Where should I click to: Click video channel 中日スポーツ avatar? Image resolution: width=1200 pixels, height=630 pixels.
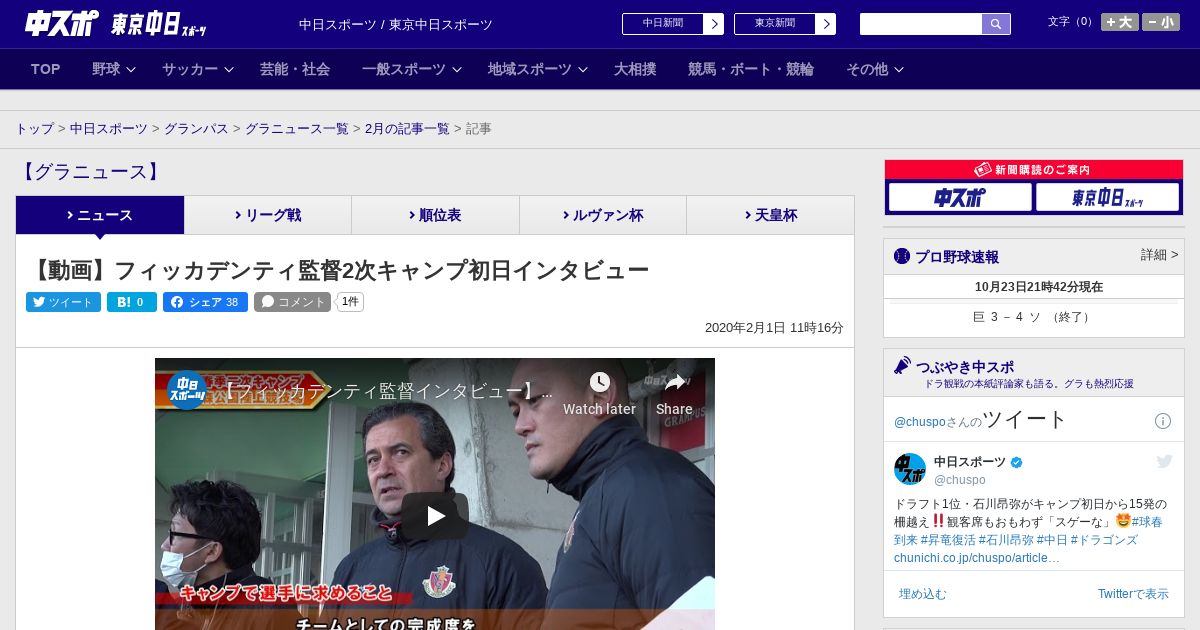pos(187,390)
